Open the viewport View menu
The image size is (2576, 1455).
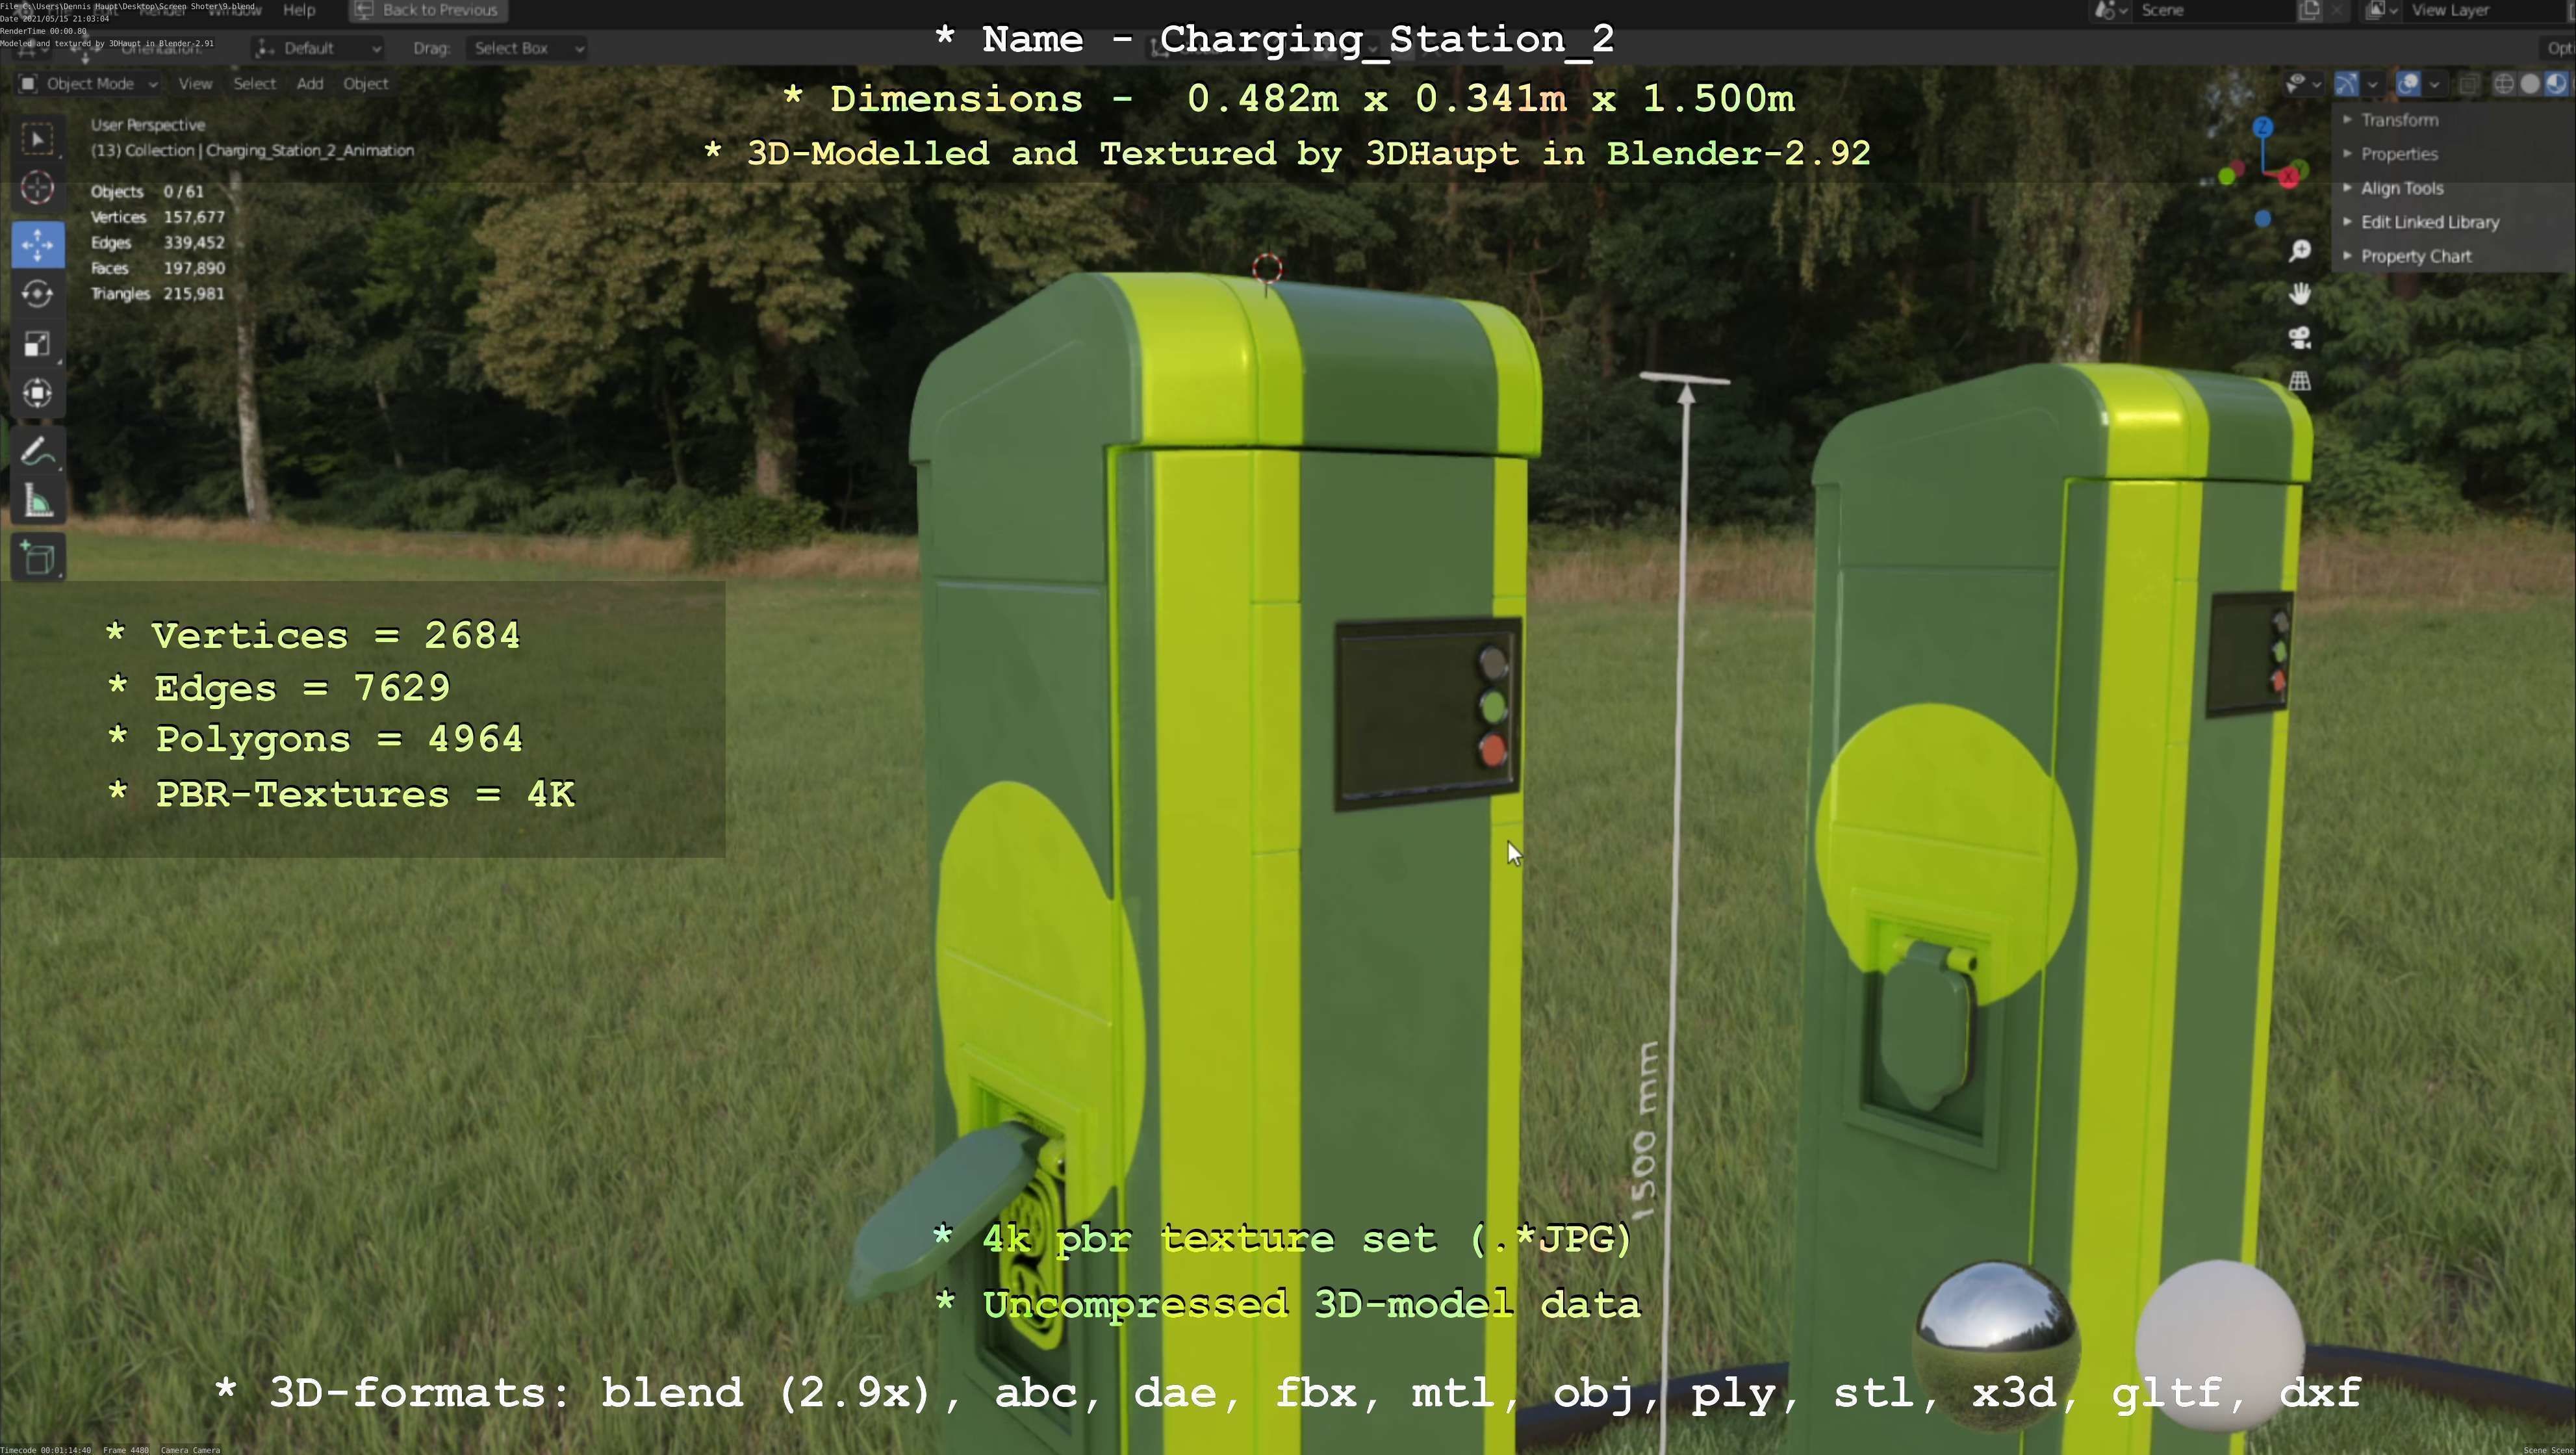pos(195,84)
